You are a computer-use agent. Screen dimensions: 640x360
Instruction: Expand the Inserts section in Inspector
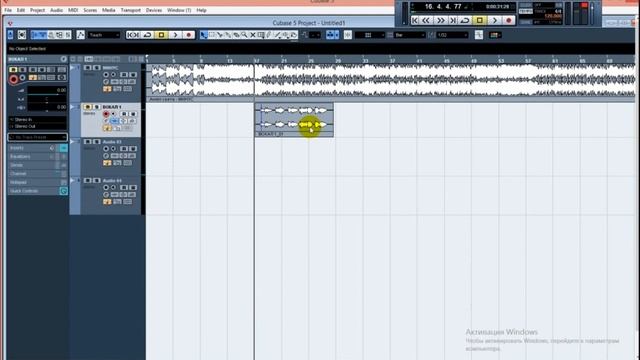point(38,148)
